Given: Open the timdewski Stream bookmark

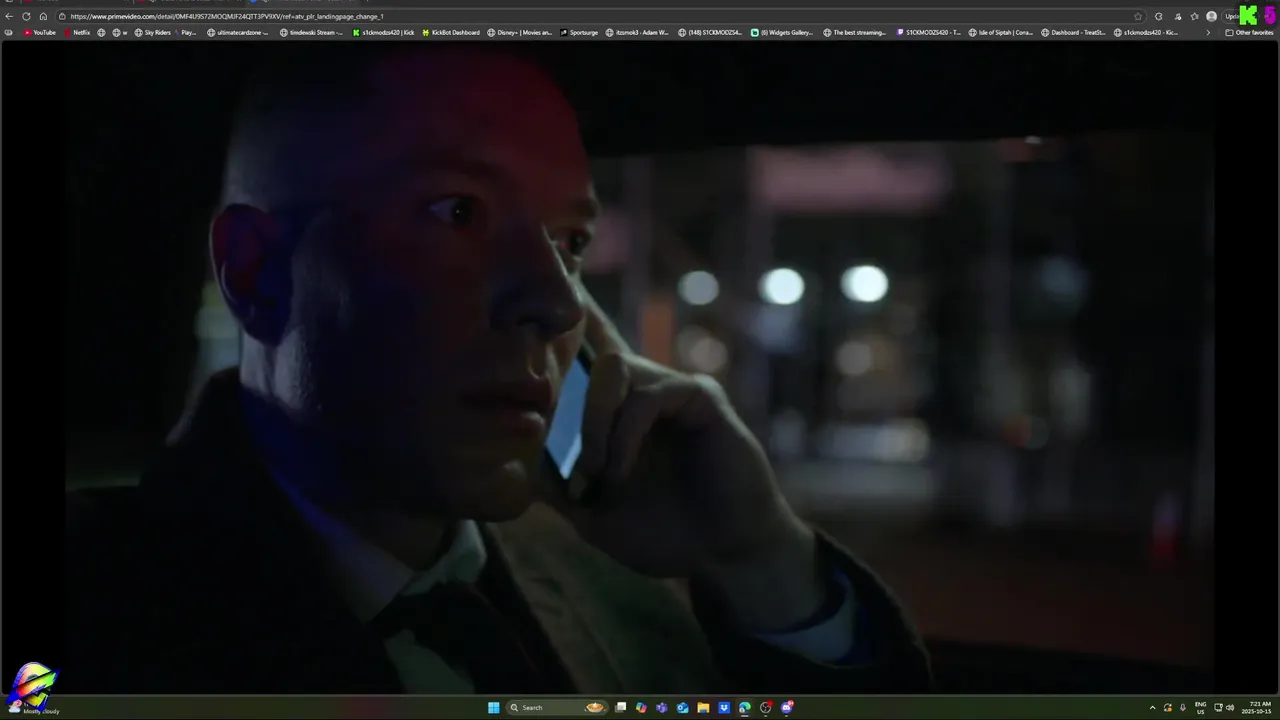Looking at the screenshot, I should [311, 32].
